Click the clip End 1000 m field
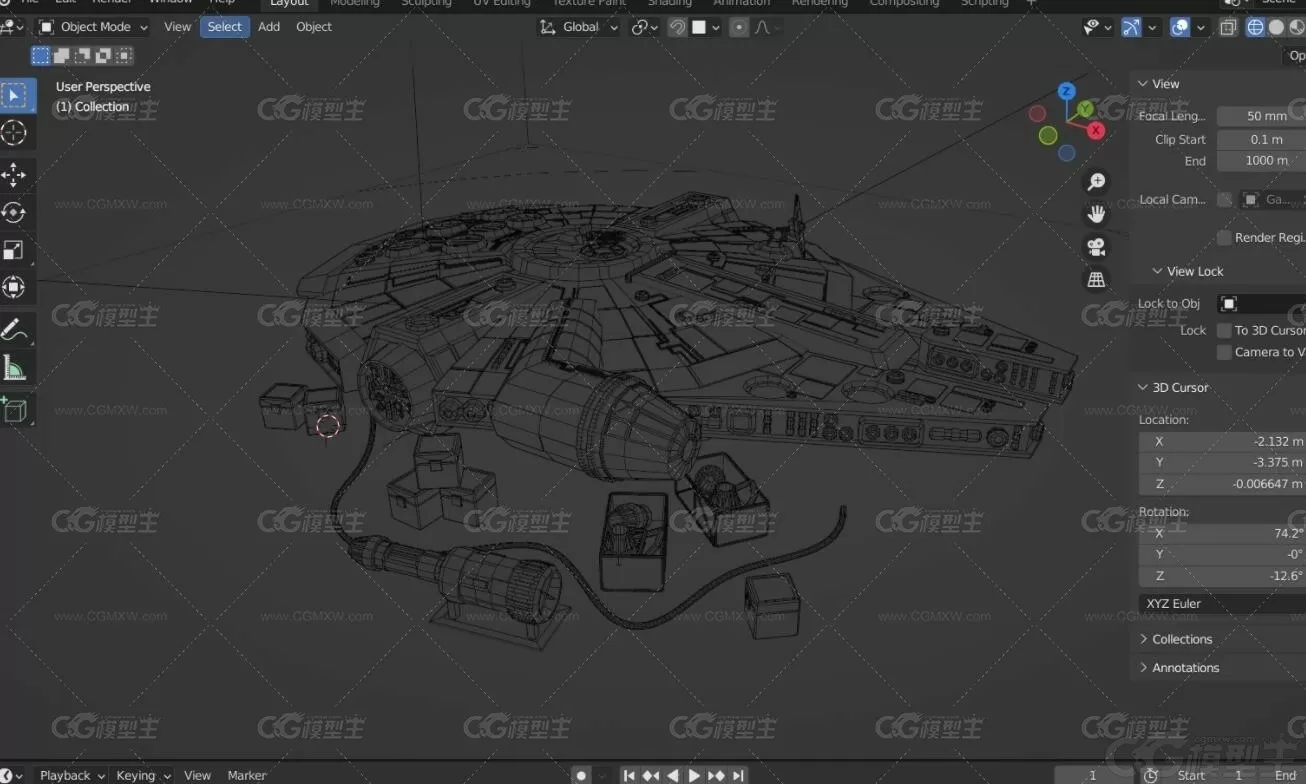 point(1261,161)
